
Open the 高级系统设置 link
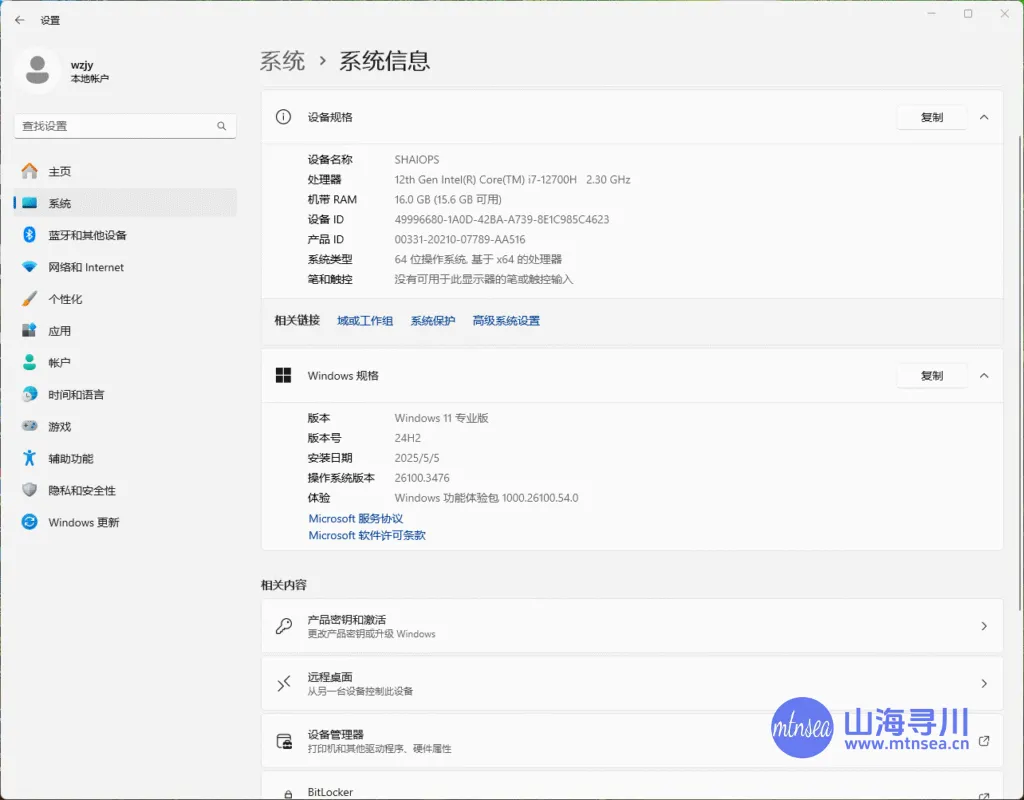tap(506, 321)
